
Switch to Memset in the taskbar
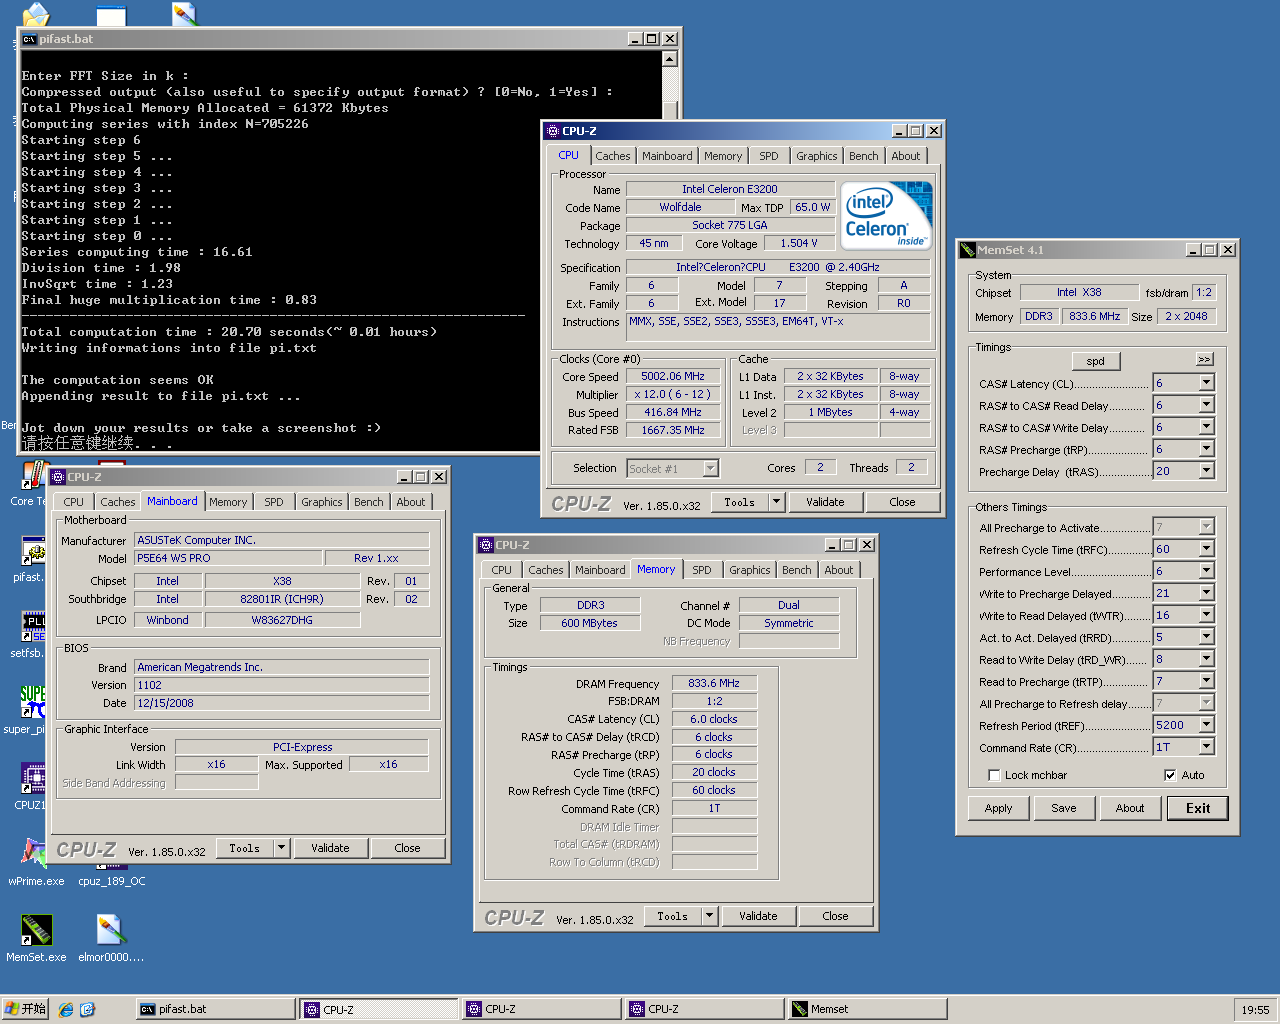867,1009
